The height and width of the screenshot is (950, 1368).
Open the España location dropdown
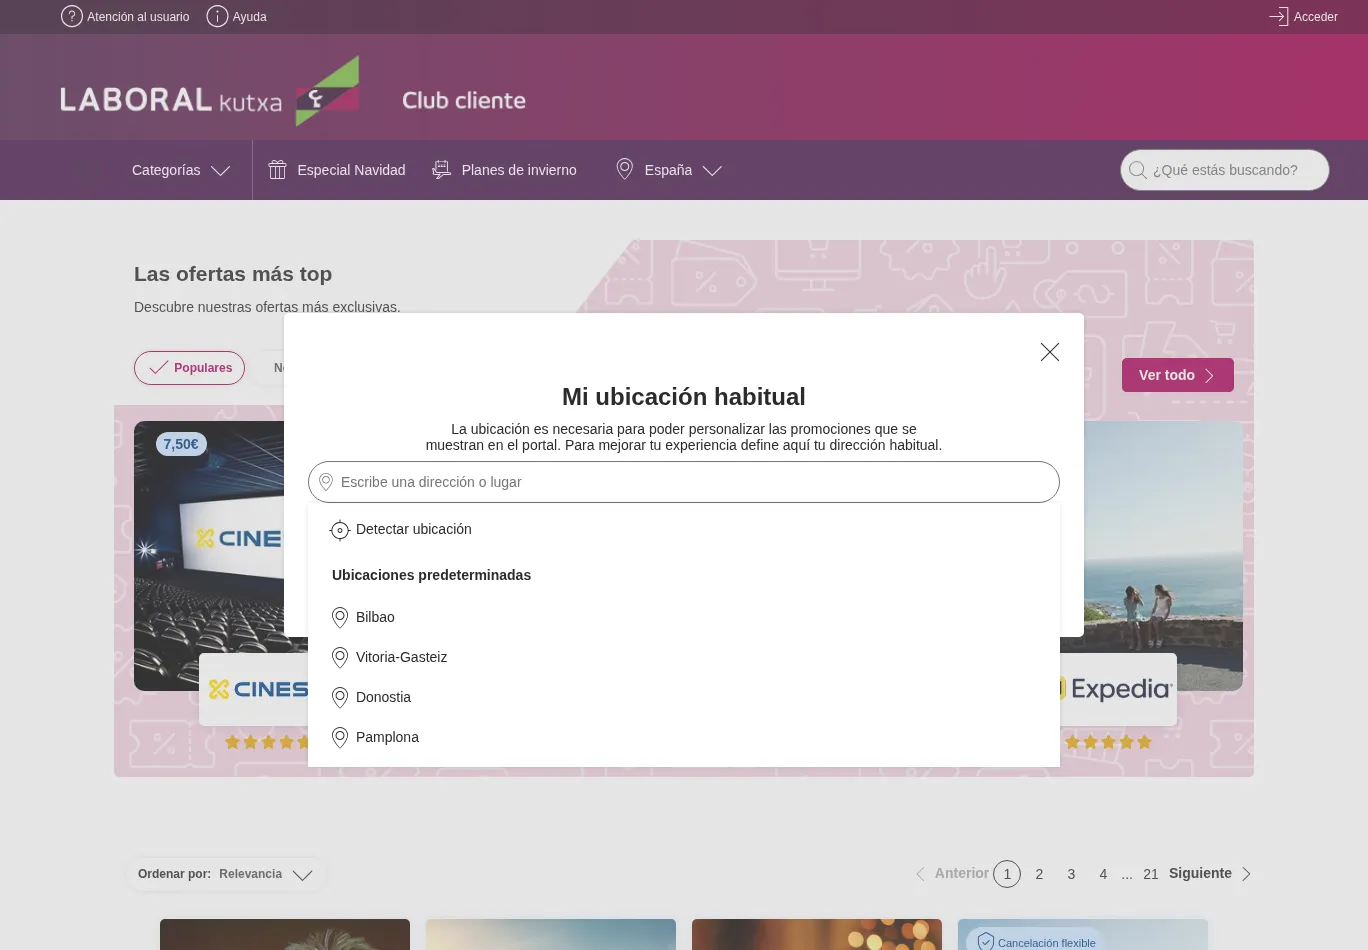coord(669,170)
